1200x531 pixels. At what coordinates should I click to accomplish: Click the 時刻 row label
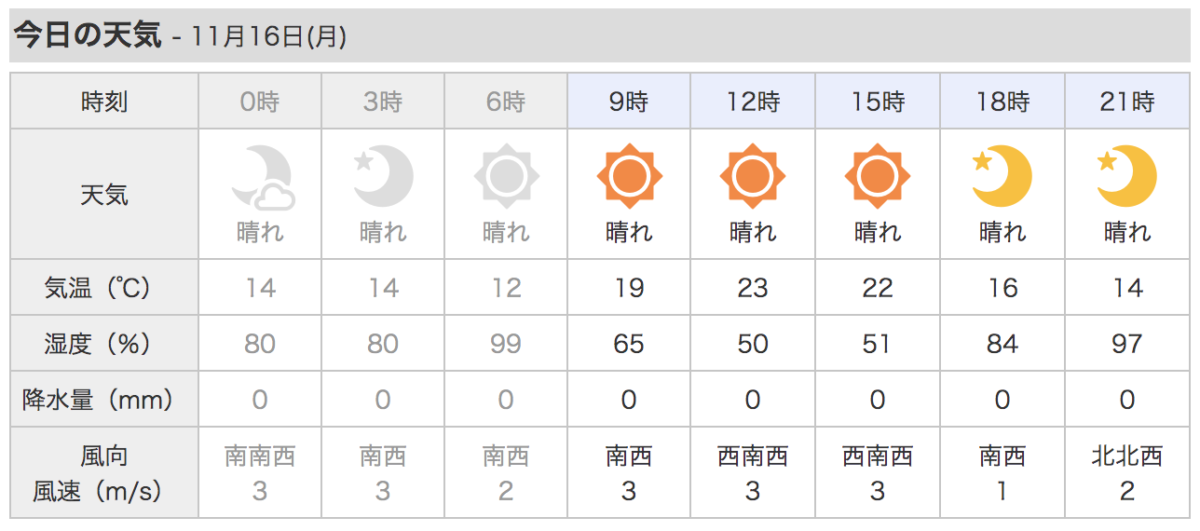(x=105, y=101)
